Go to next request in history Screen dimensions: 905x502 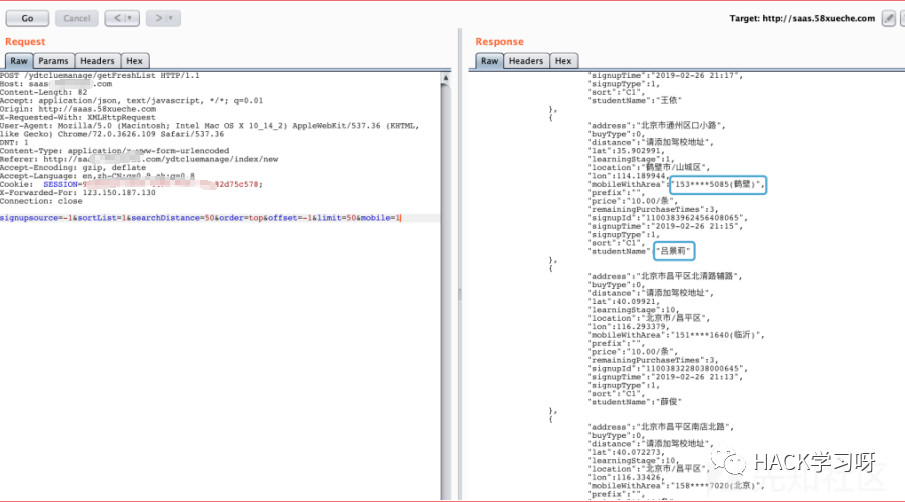click(163, 18)
